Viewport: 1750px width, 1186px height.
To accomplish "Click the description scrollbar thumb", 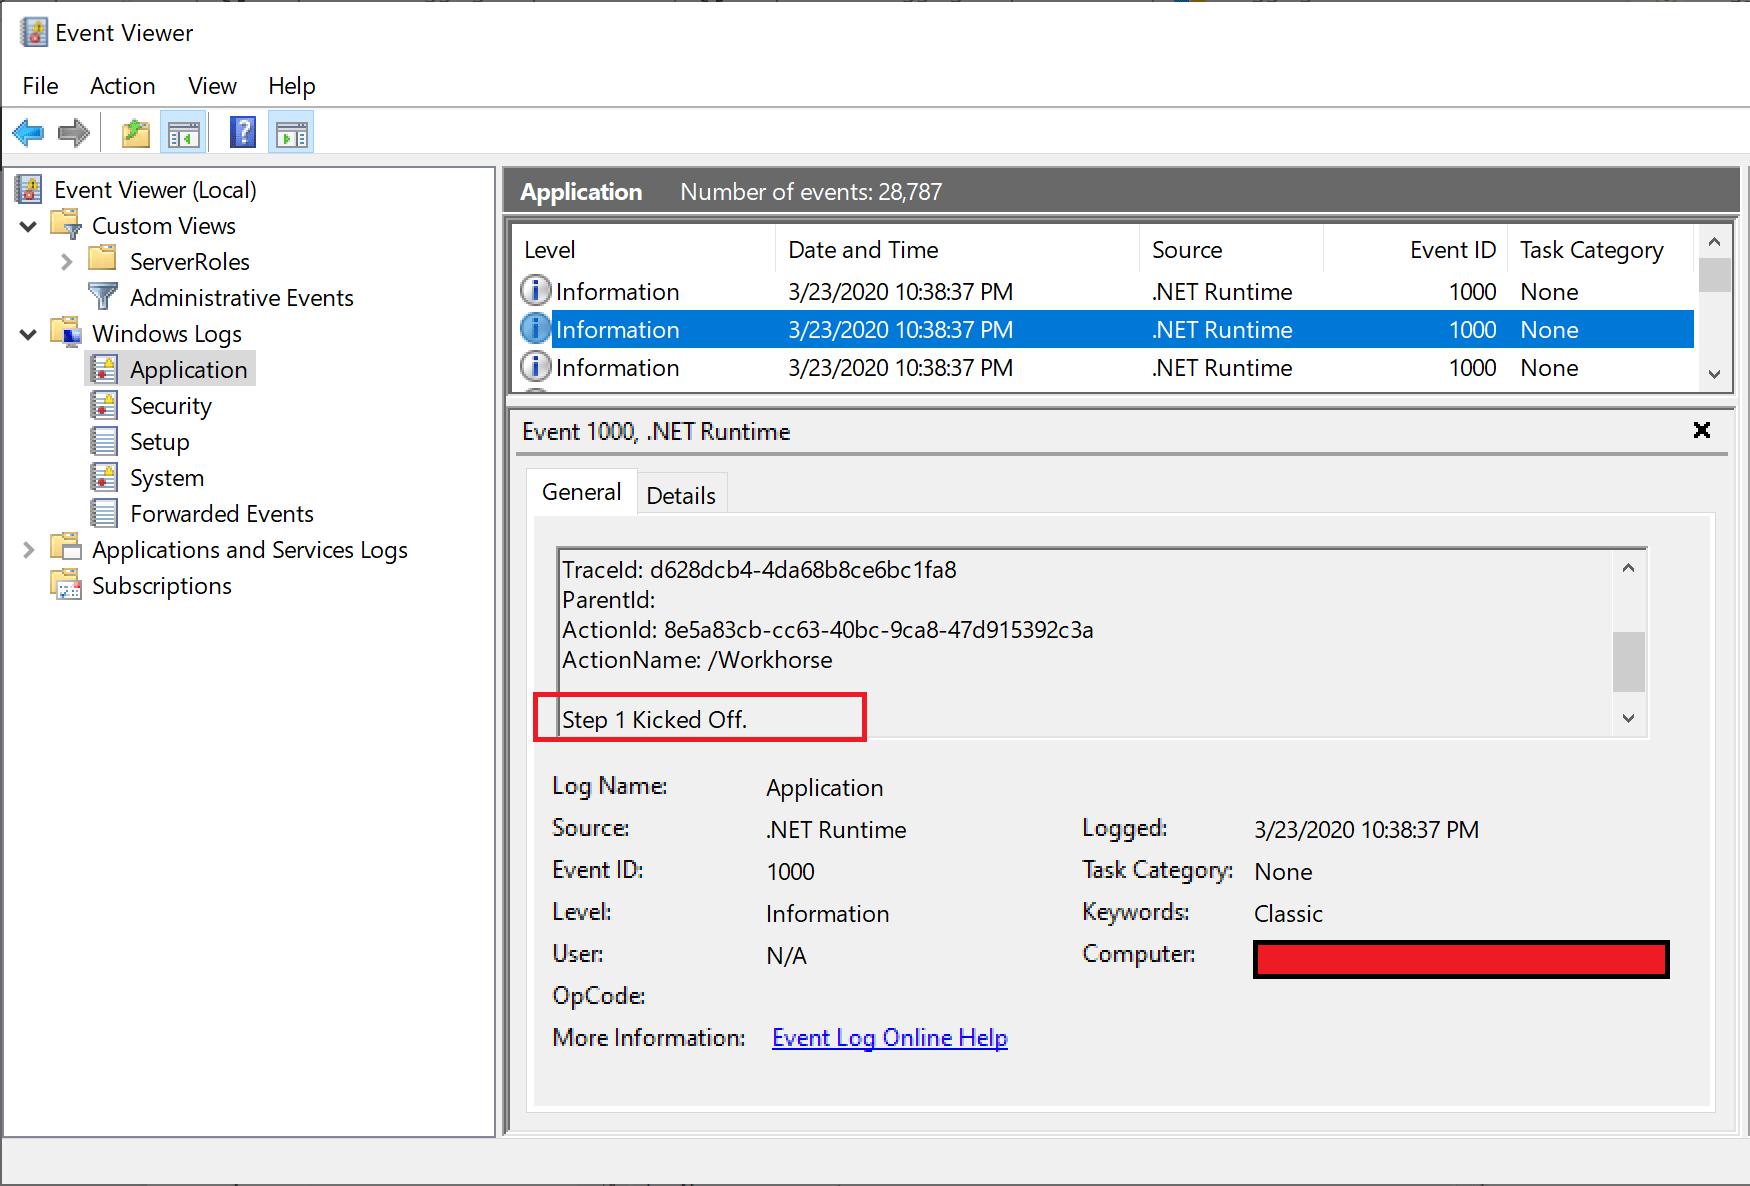I will (1629, 661).
